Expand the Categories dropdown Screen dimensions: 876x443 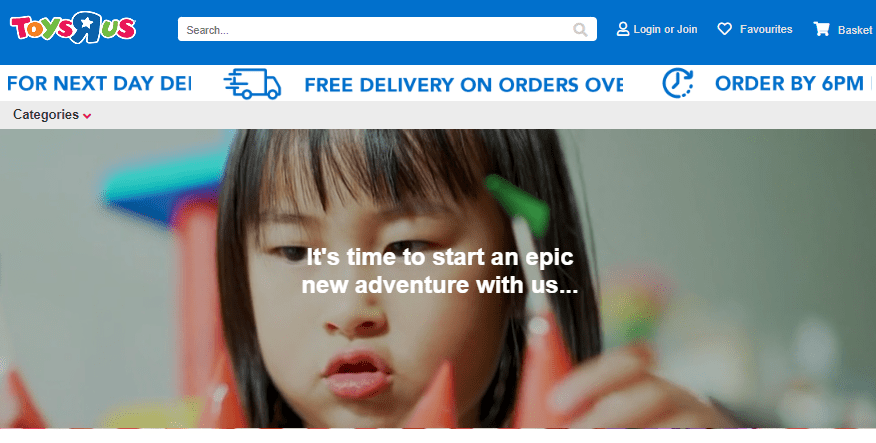(x=52, y=115)
